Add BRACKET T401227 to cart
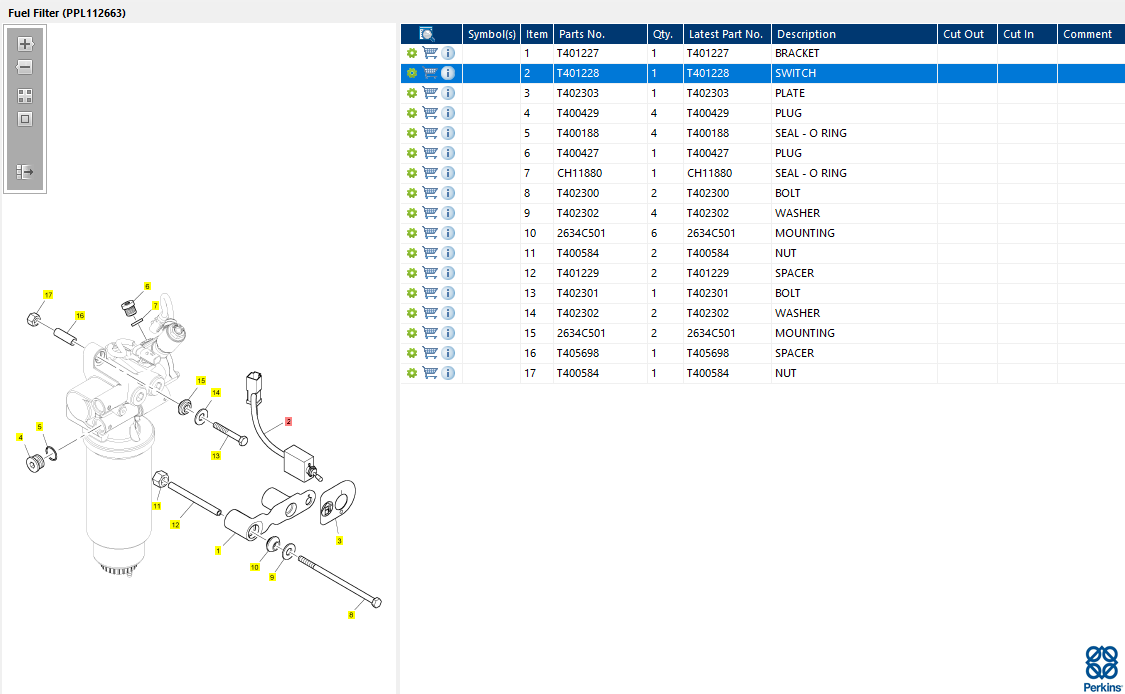This screenshot has width=1125, height=694. [x=430, y=53]
